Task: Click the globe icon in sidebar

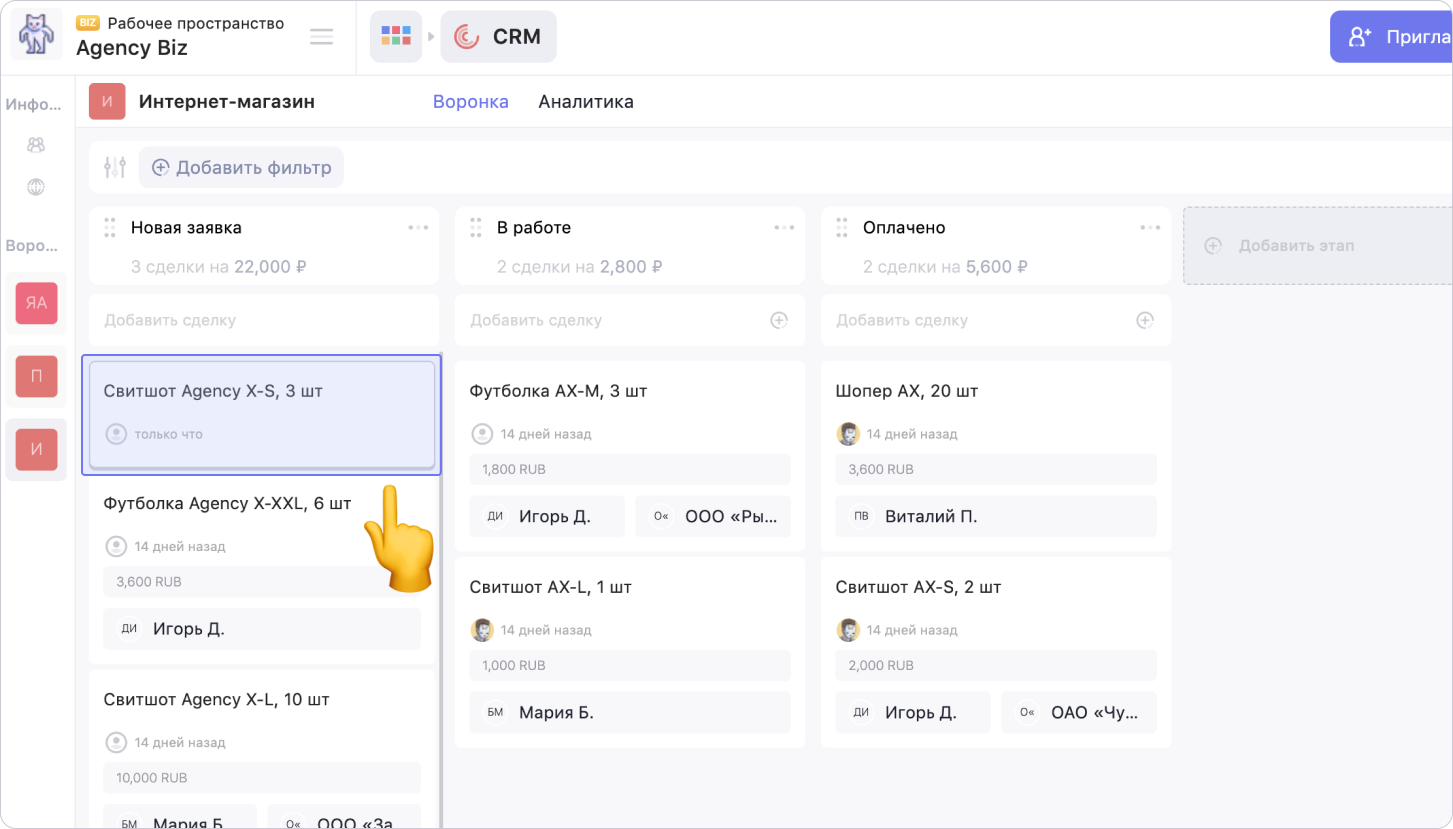Action: (x=36, y=187)
